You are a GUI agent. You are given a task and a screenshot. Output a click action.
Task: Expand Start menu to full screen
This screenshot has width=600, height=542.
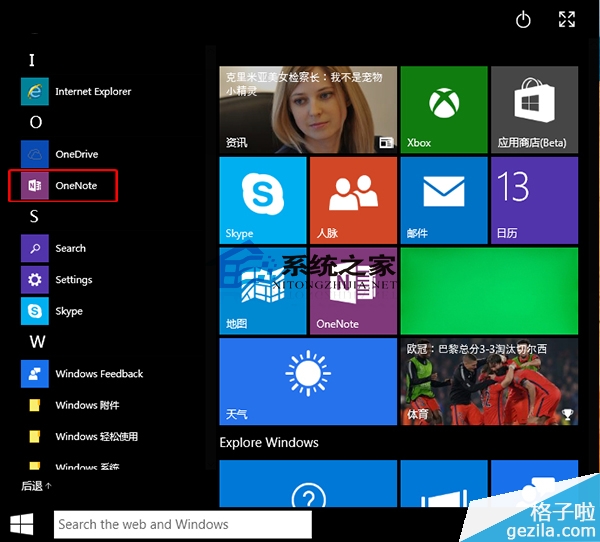coord(567,19)
